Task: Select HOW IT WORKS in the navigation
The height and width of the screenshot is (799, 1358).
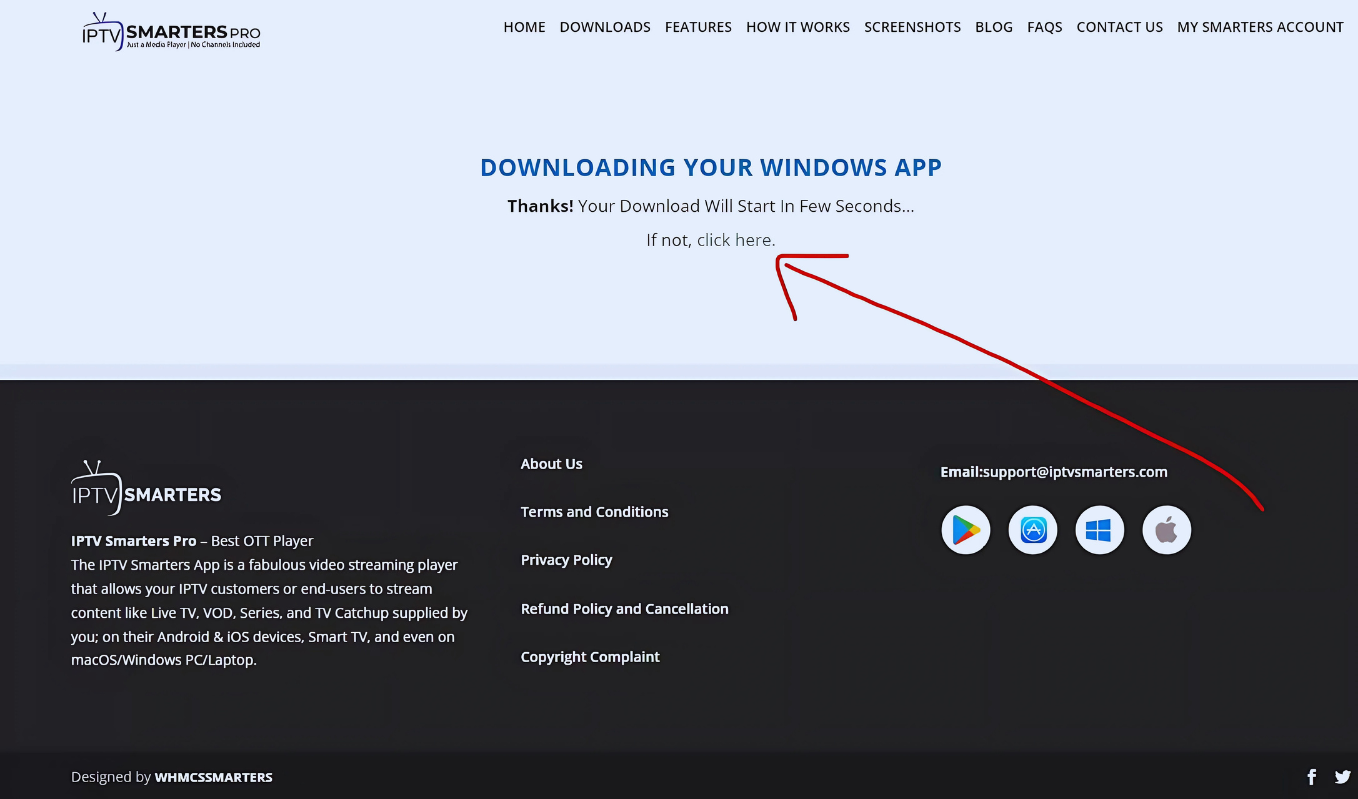Action: point(798,27)
